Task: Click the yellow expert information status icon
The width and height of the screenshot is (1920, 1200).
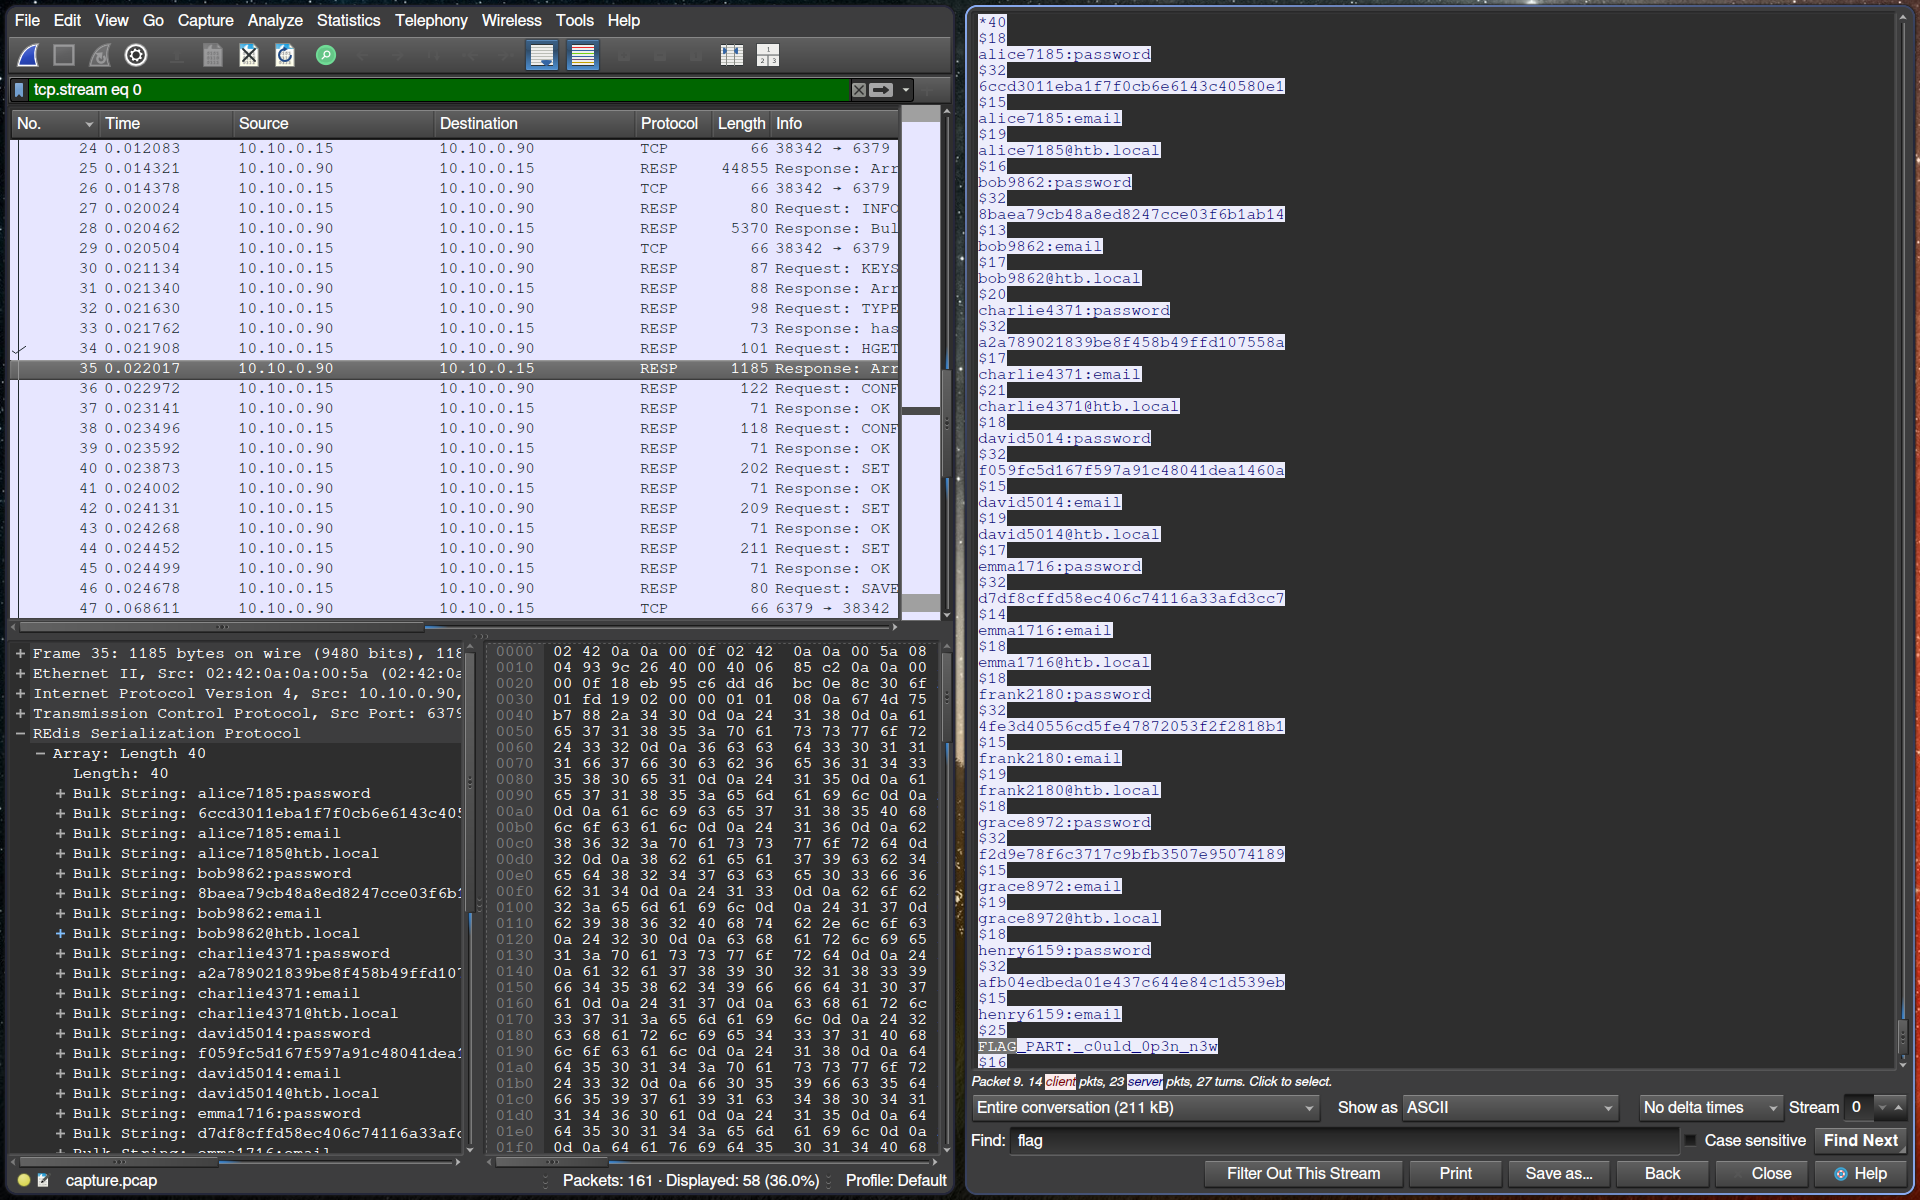Action: pyautogui.click(x=24, y=1180)
